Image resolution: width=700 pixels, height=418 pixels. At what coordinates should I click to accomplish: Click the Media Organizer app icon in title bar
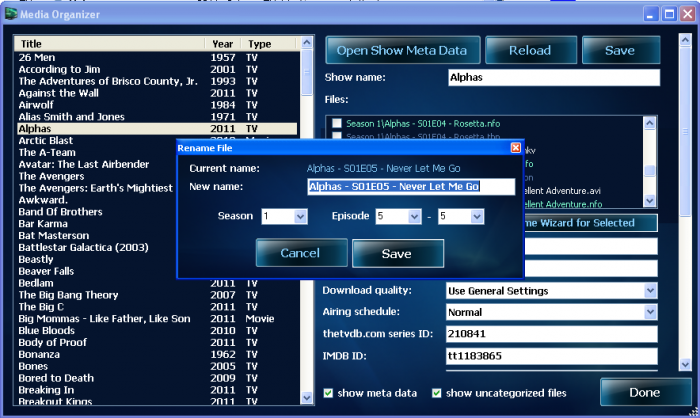tap(11, 14)
